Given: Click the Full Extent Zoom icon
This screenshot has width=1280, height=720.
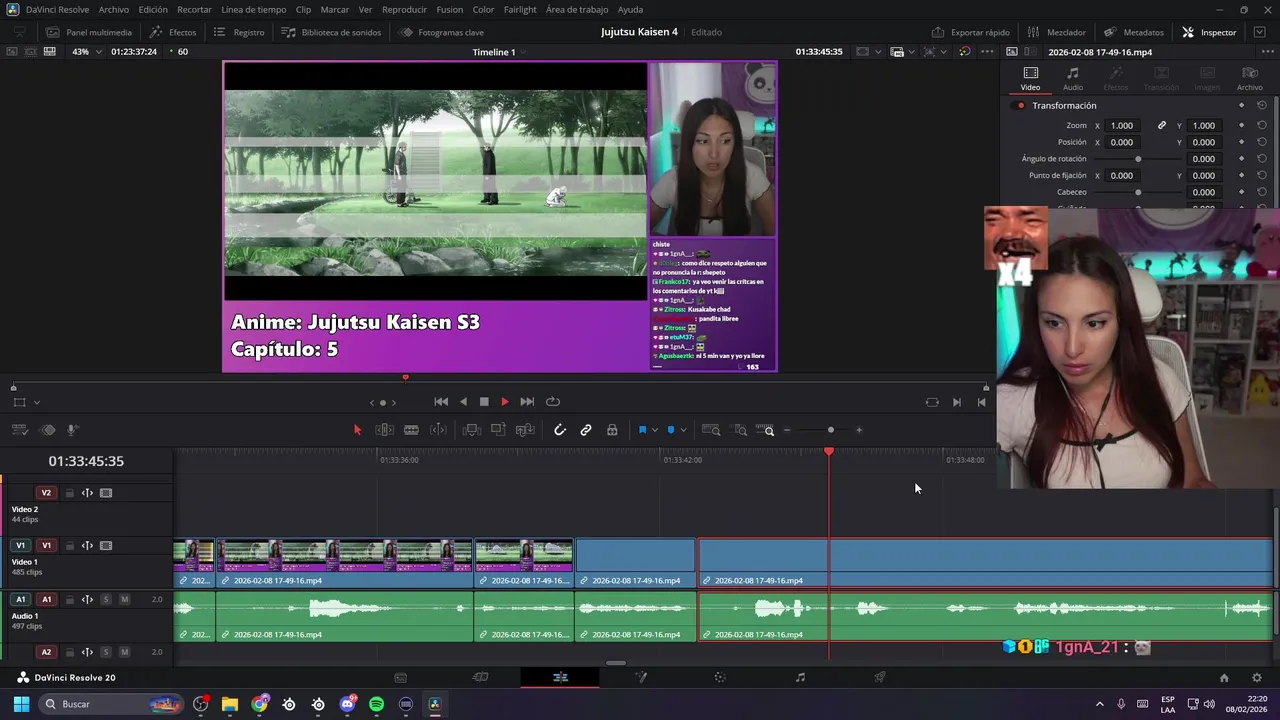Looking at the screenshot, I should pyautogui.click(x=711, y=430).
